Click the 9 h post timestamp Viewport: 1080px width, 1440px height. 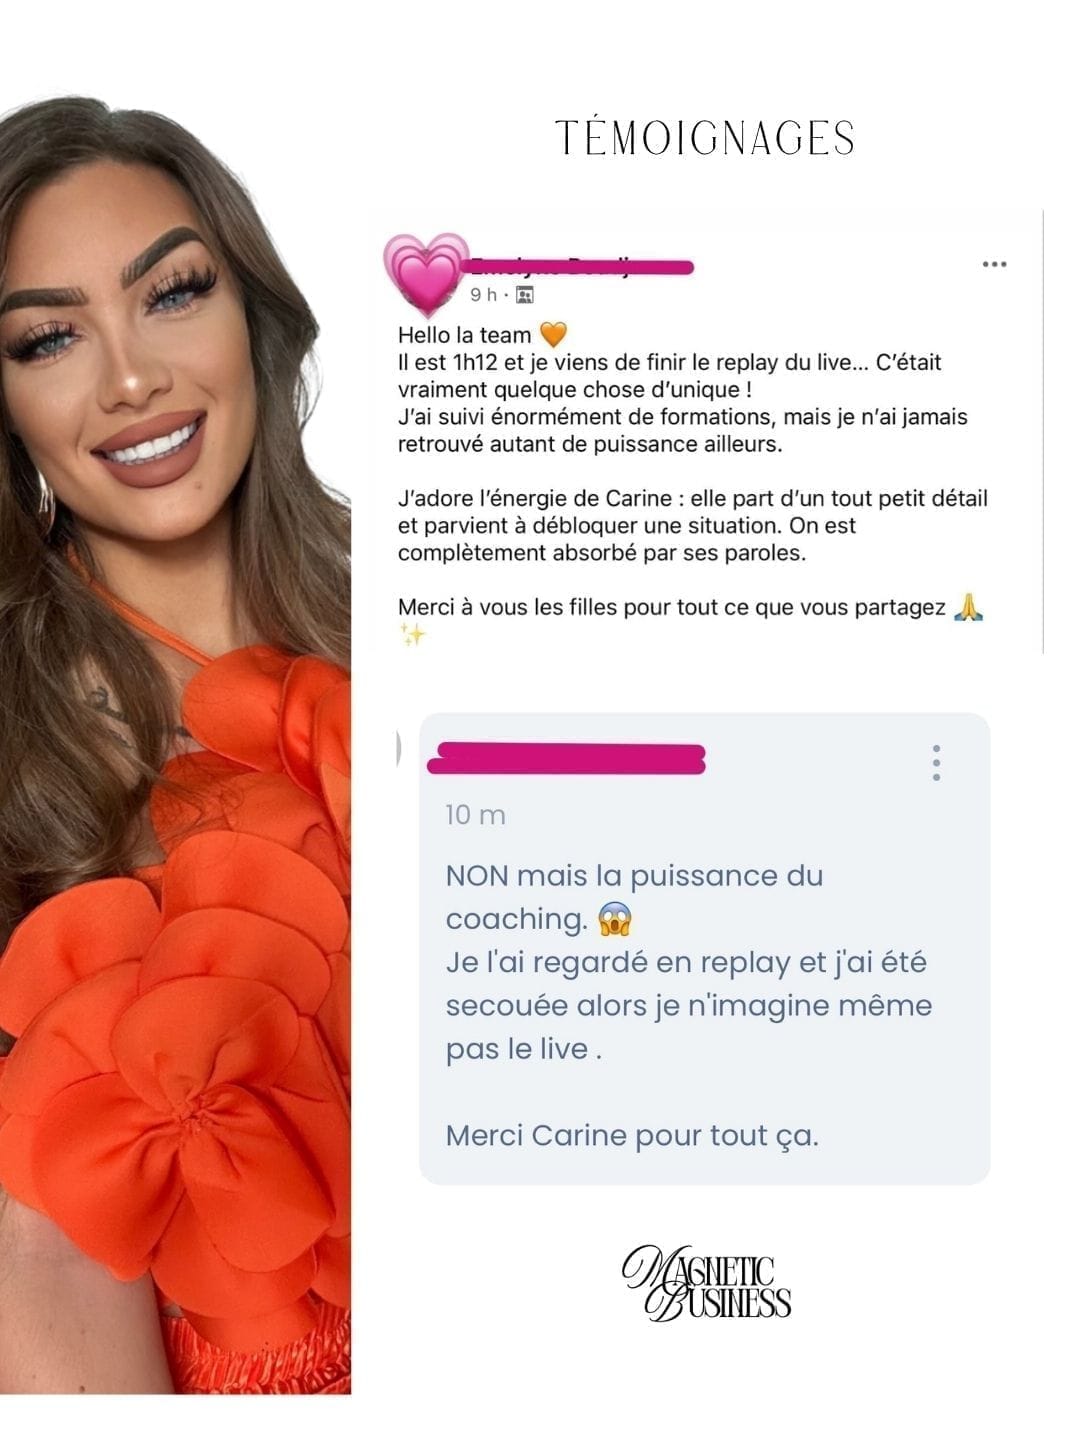point(484,295)
